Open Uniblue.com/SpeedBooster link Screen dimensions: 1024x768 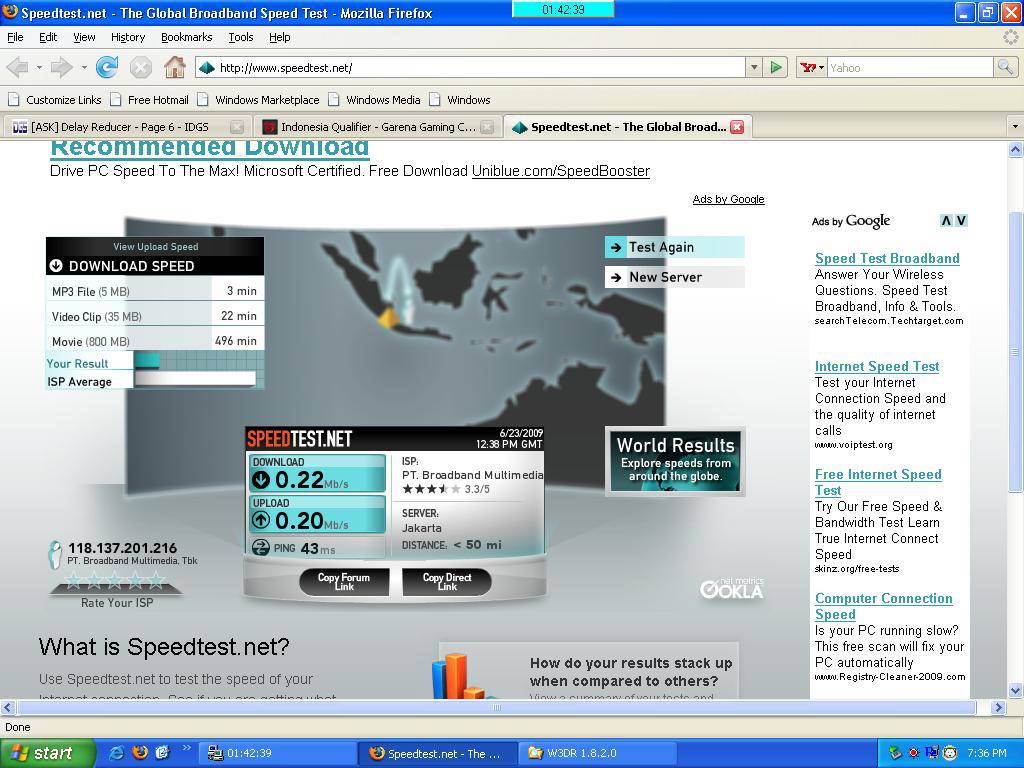point(560,171)
